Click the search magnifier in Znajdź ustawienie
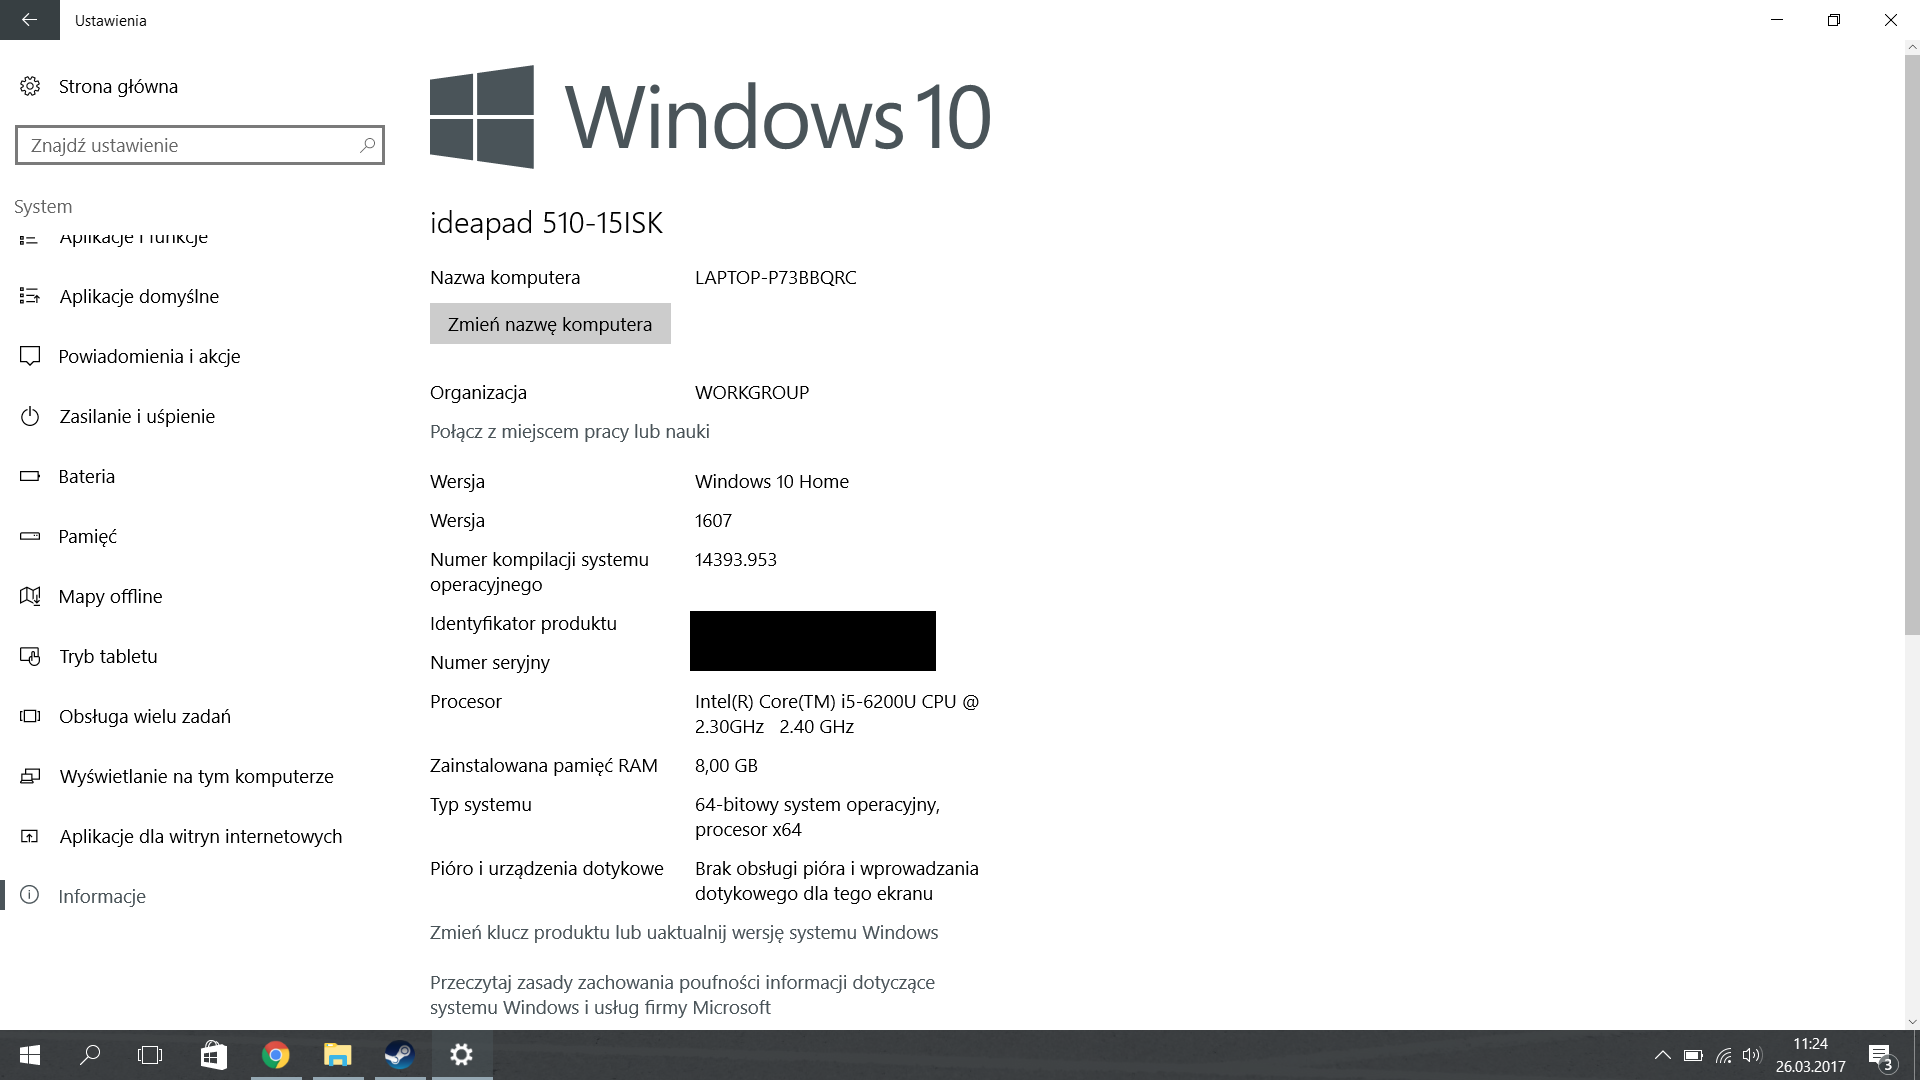This screenshot has width=1920, height=1080. [x=367, y=145]
